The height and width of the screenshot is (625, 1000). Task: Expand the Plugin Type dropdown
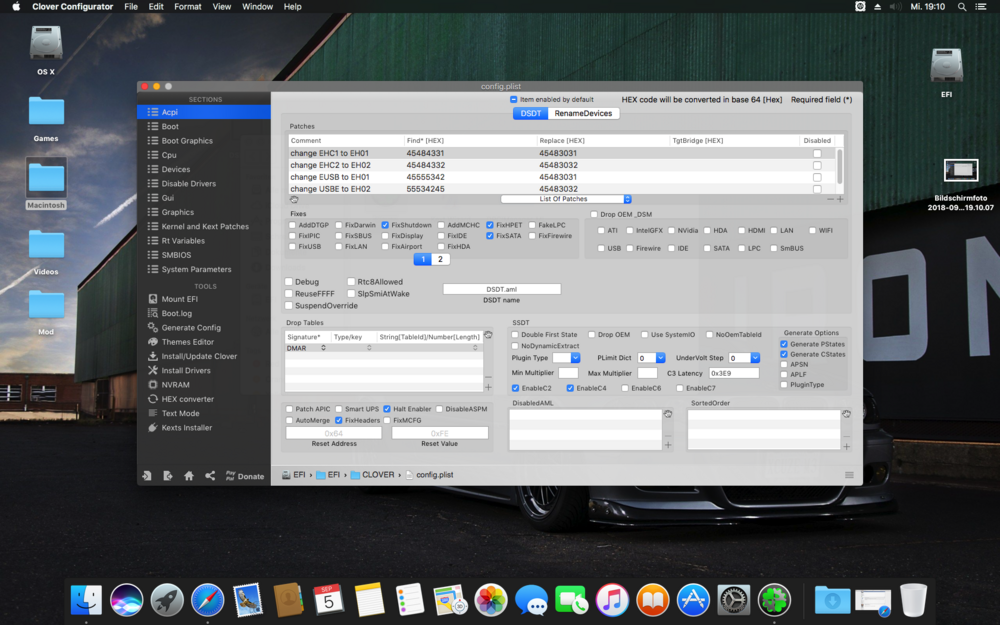coord(565,358)
